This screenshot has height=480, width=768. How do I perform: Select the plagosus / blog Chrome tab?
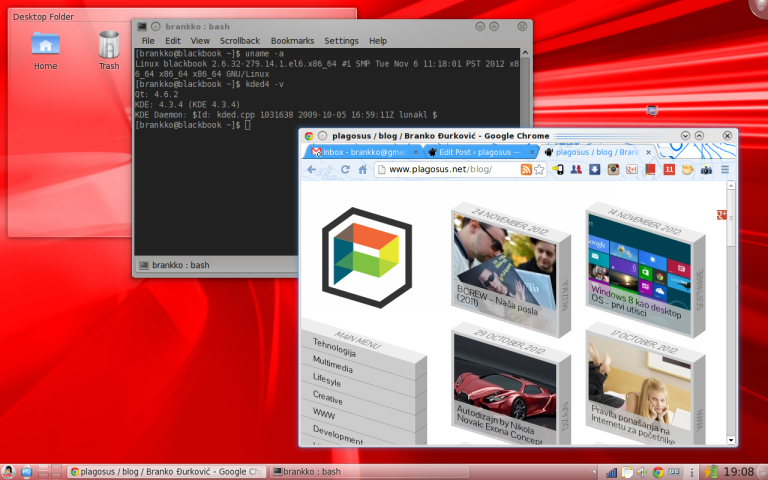598,152
